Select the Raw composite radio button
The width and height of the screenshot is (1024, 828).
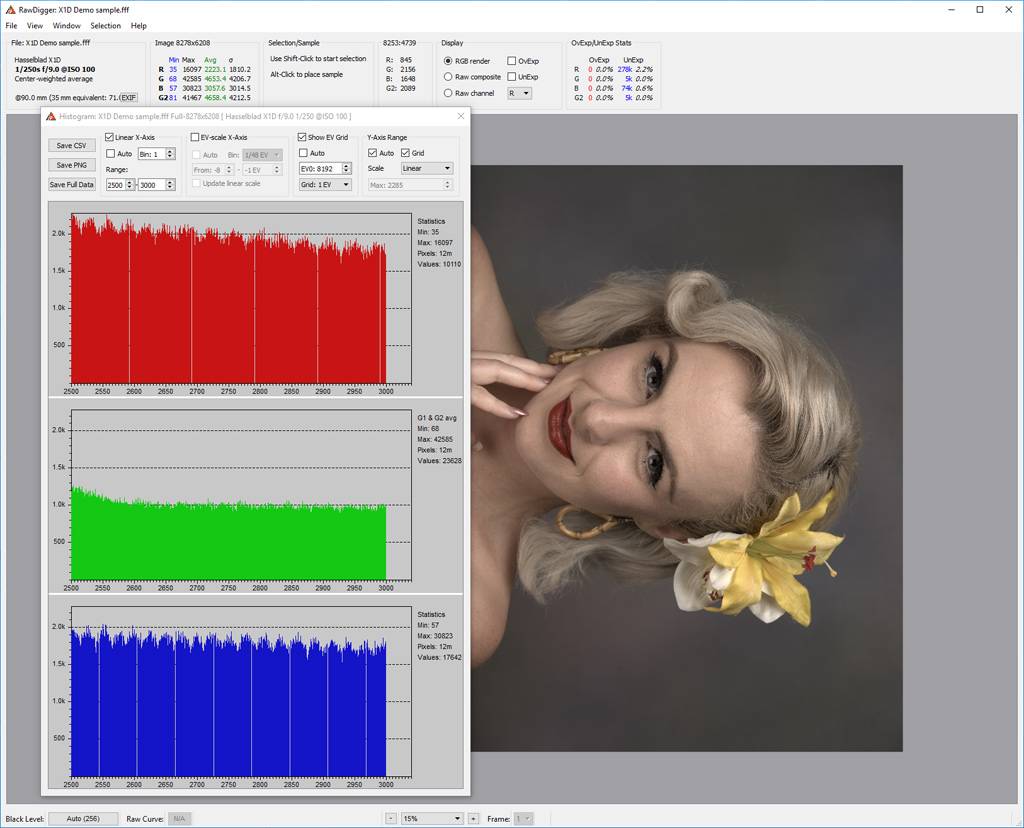448,77
